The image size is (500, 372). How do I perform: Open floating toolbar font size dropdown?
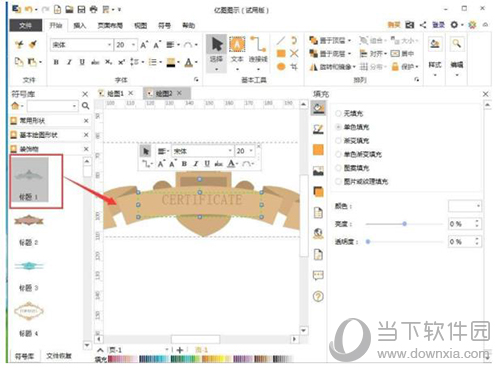251,151
